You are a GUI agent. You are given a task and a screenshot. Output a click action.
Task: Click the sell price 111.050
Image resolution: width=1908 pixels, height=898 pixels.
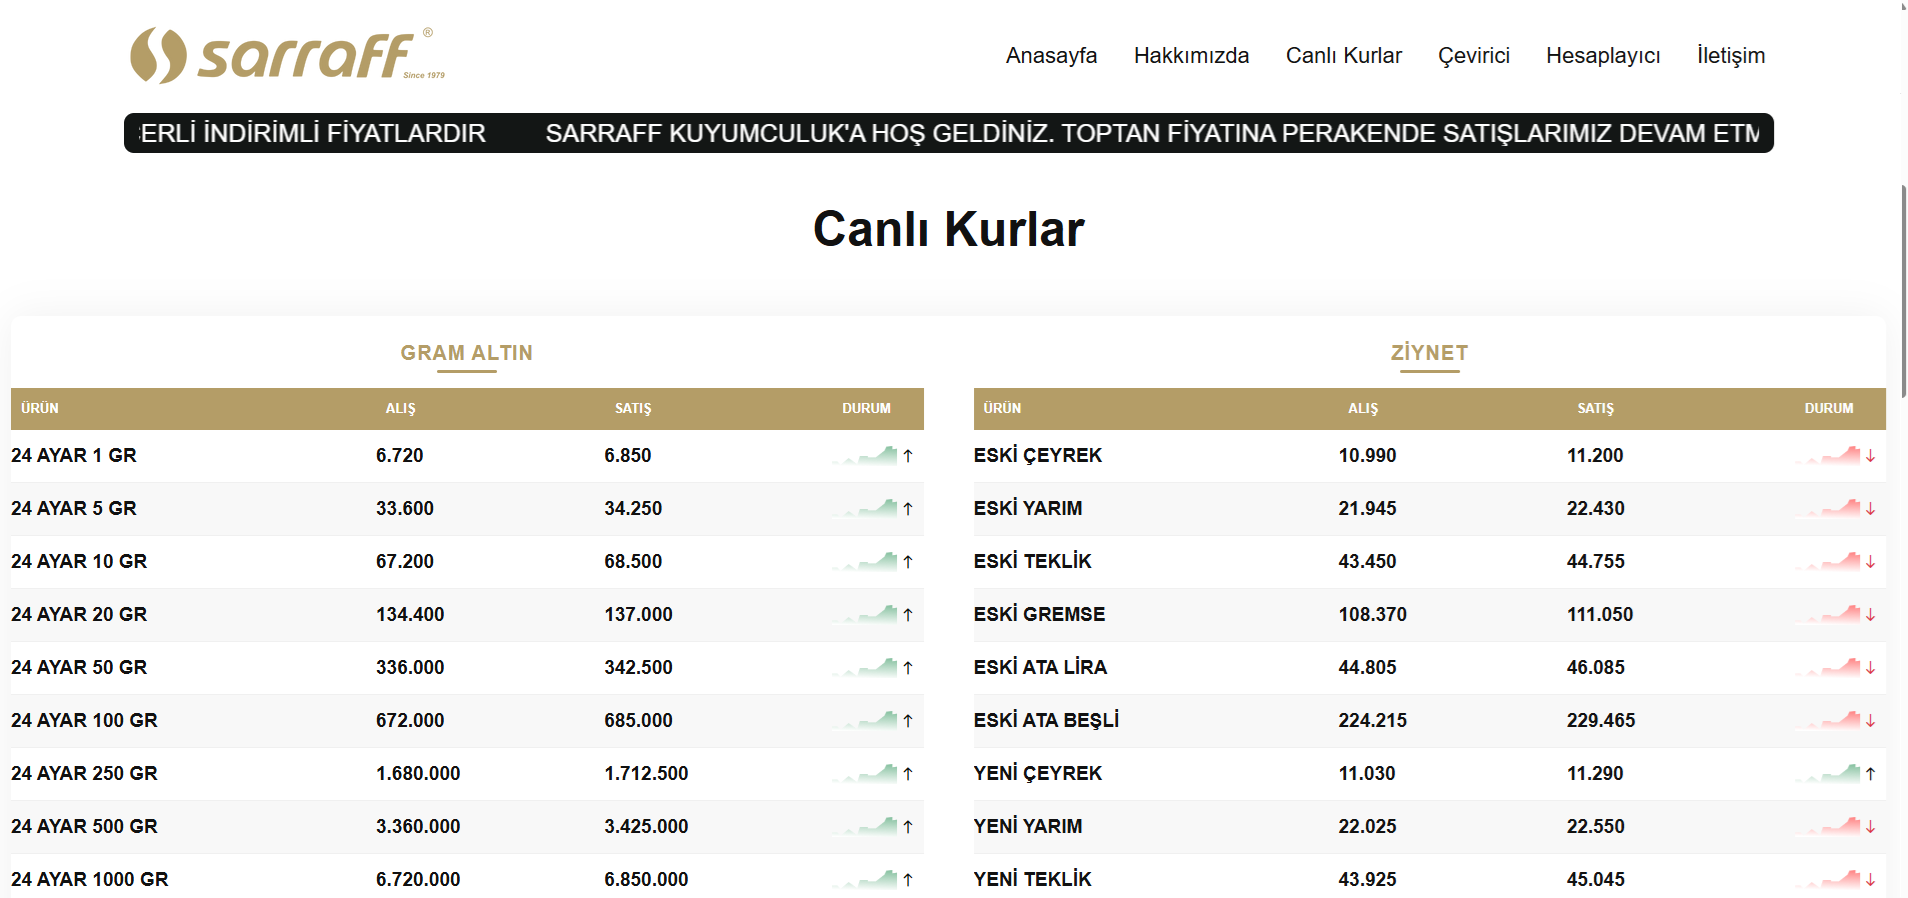click(x=1600, y=614)
